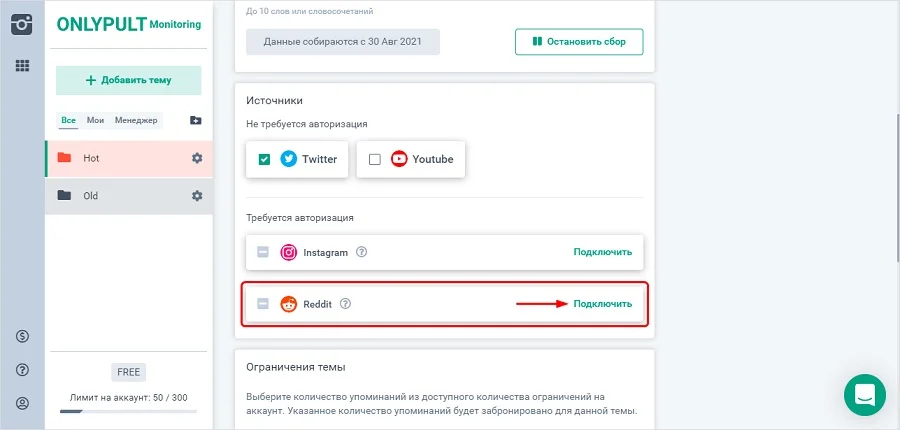Uncheck the Twitter source checkbox
Viewport: 900px width, 430px height.
tap(264, 159)
